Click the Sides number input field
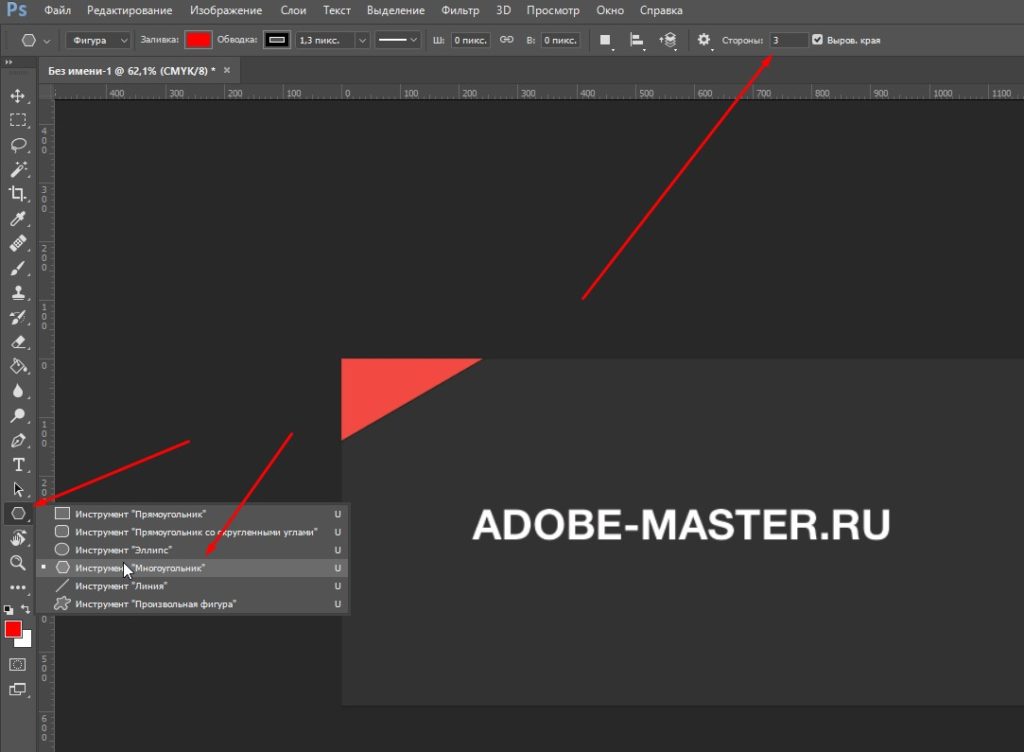The image size is (1024, 752). click(788, 40)
